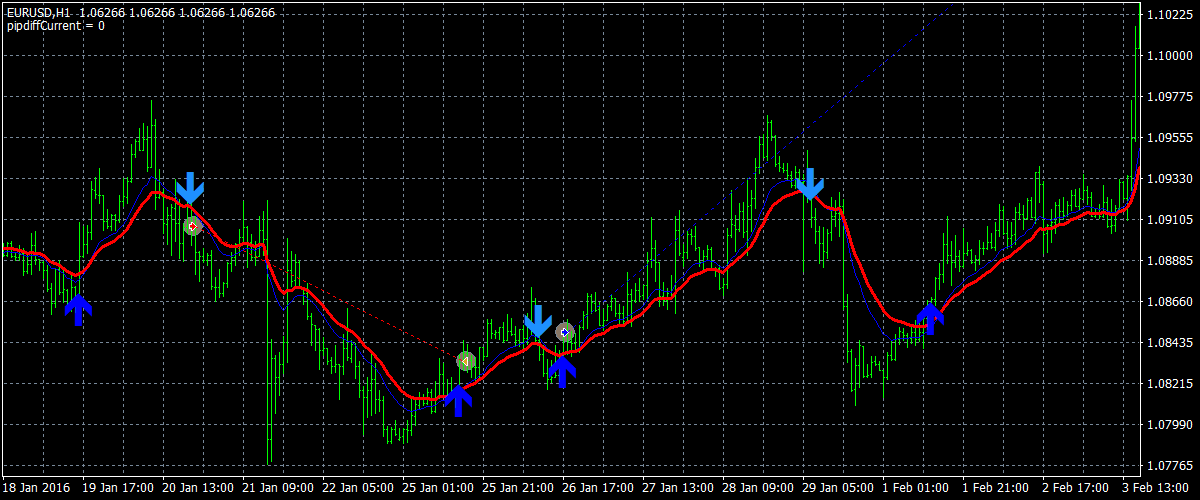The height and width of the screenshot is (500, 1200).
Task: Click price level 1.08885 on the scale
Action: [x=1172, y=261]
